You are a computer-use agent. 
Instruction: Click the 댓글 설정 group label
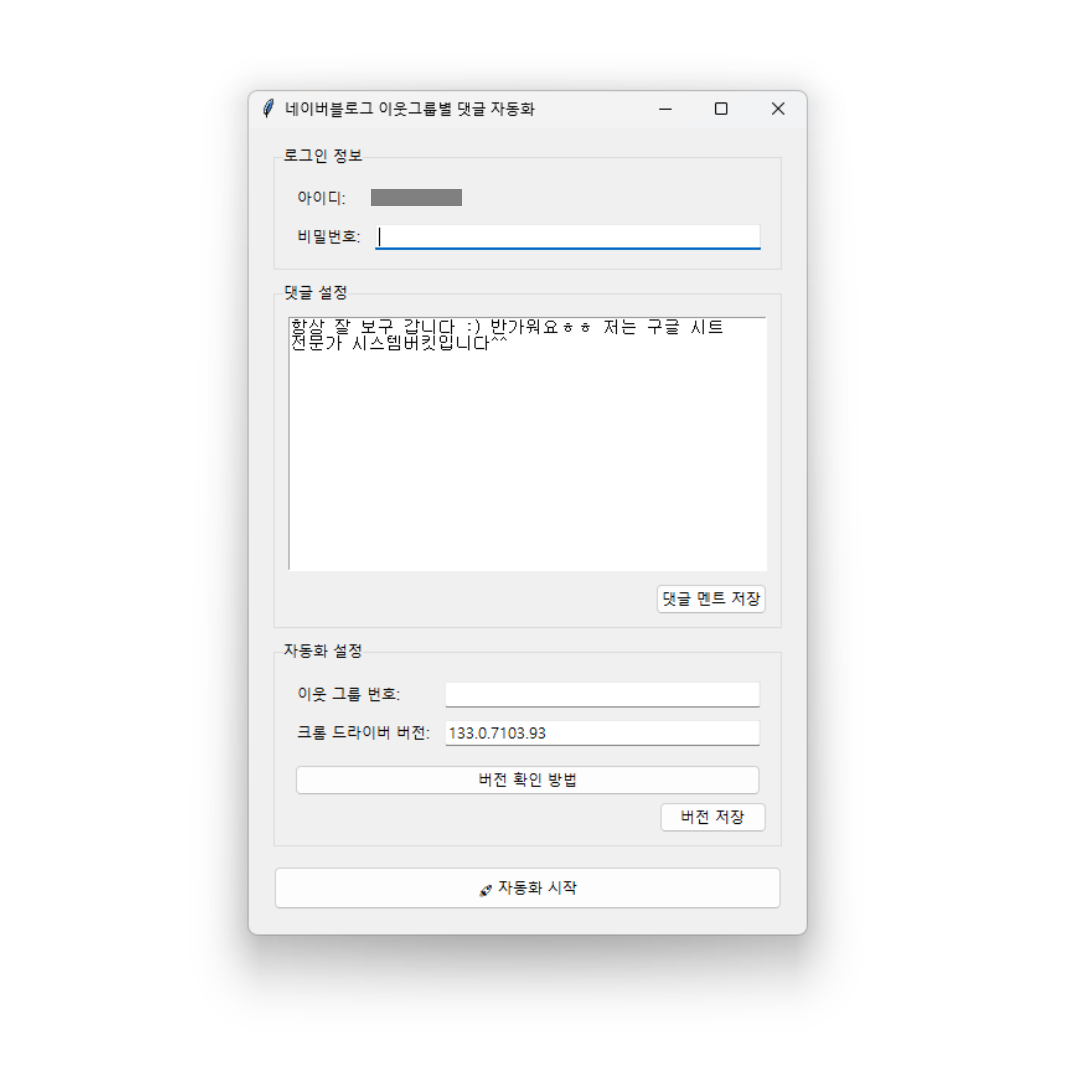pos(315,293)
